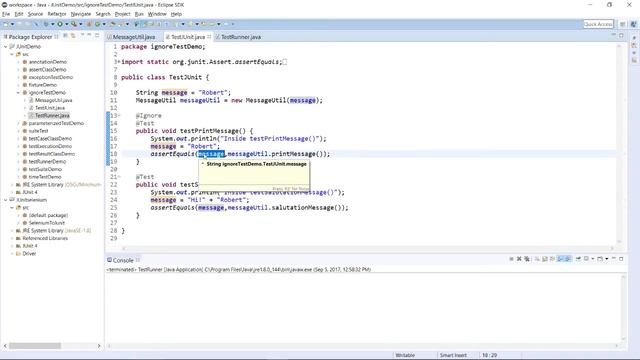Click Terminate square in Console toolbar
The image size is (640, 360).
511,259
